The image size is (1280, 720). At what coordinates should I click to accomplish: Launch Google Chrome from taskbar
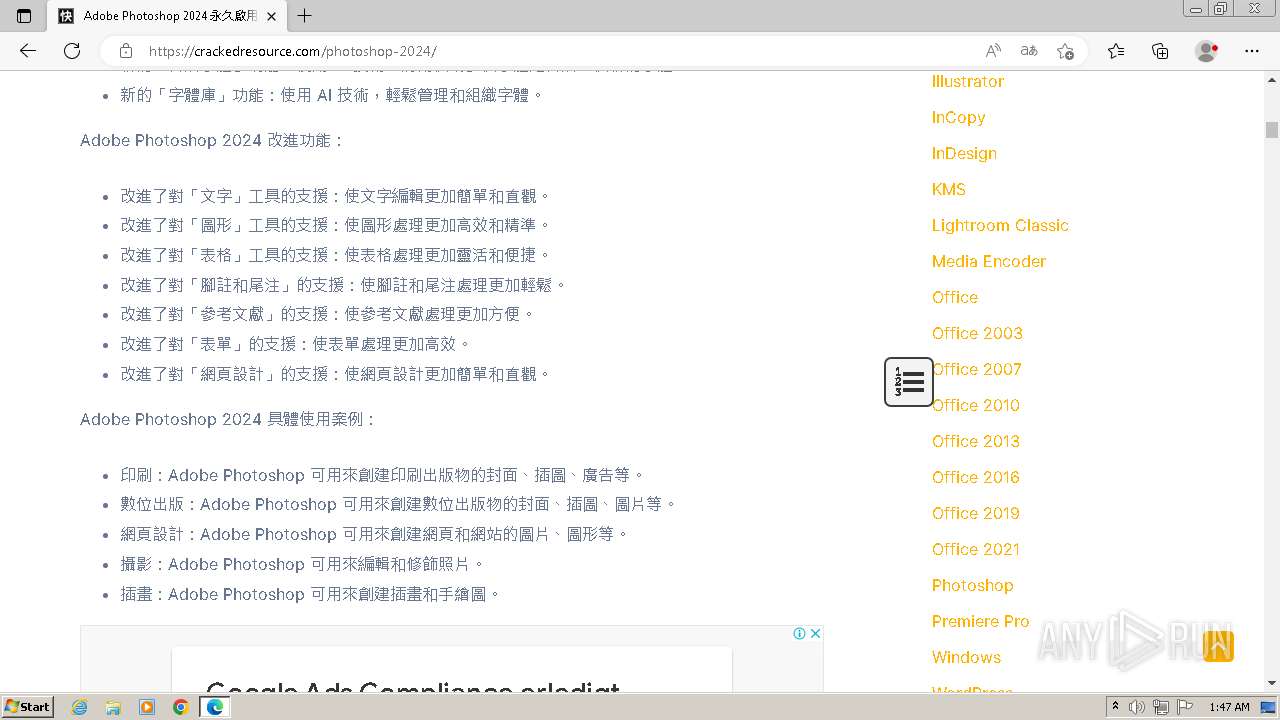click(x=181, y=707)
